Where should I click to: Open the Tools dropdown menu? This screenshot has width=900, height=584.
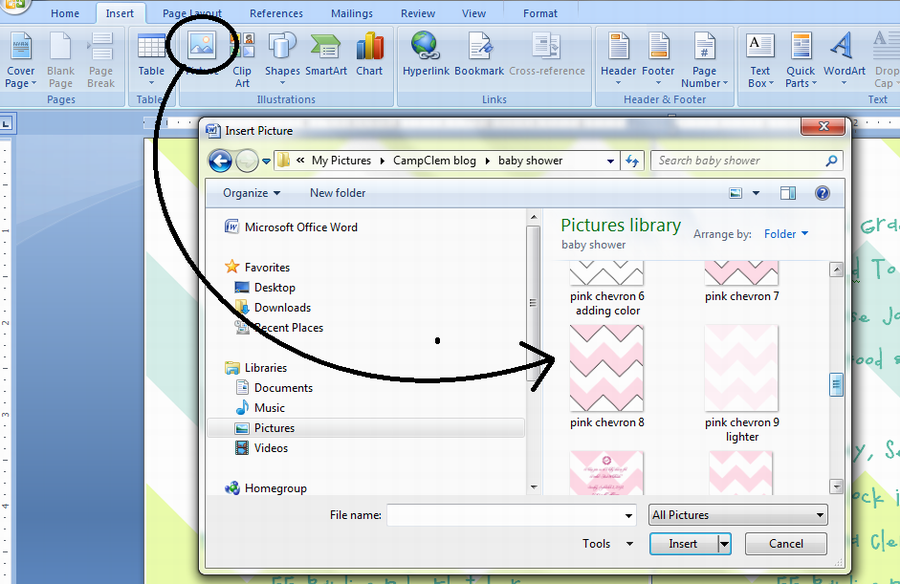pyautogui.click(x=607, y=544)
